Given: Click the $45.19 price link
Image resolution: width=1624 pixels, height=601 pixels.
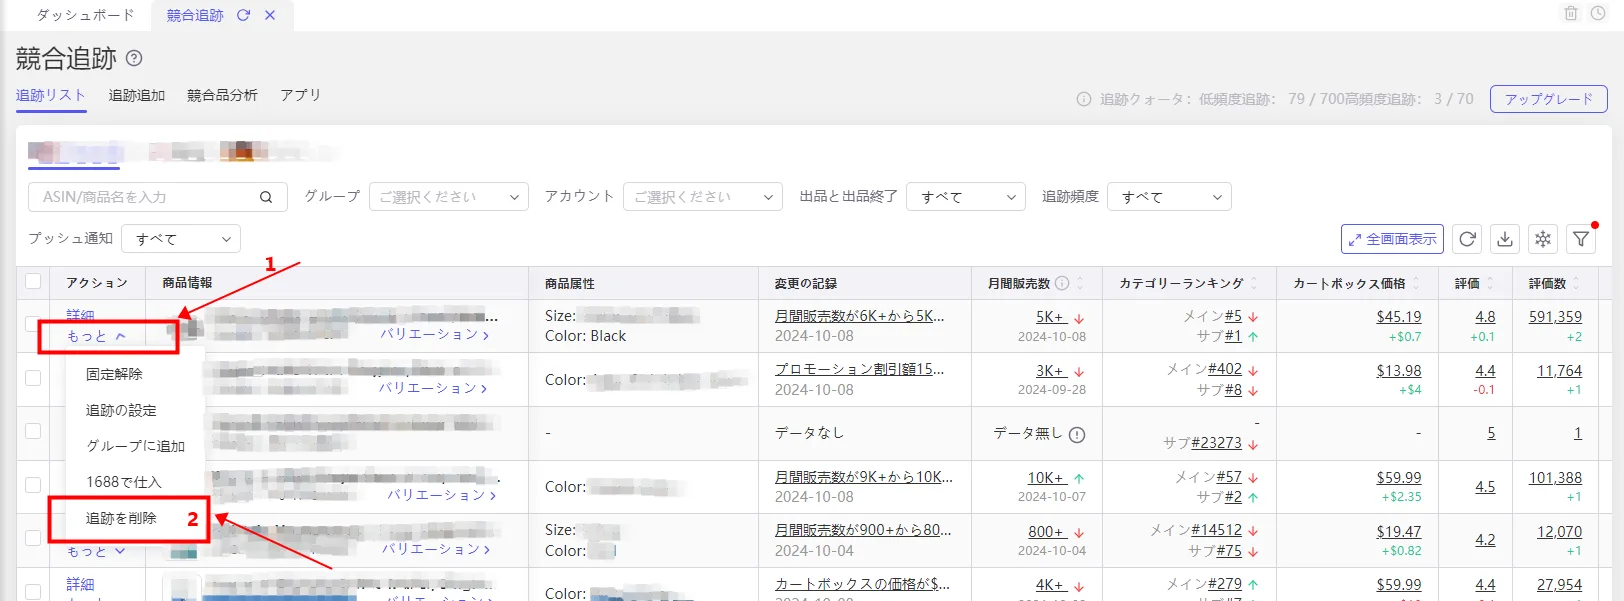Looking at the screenshot, I should 1398,316.
